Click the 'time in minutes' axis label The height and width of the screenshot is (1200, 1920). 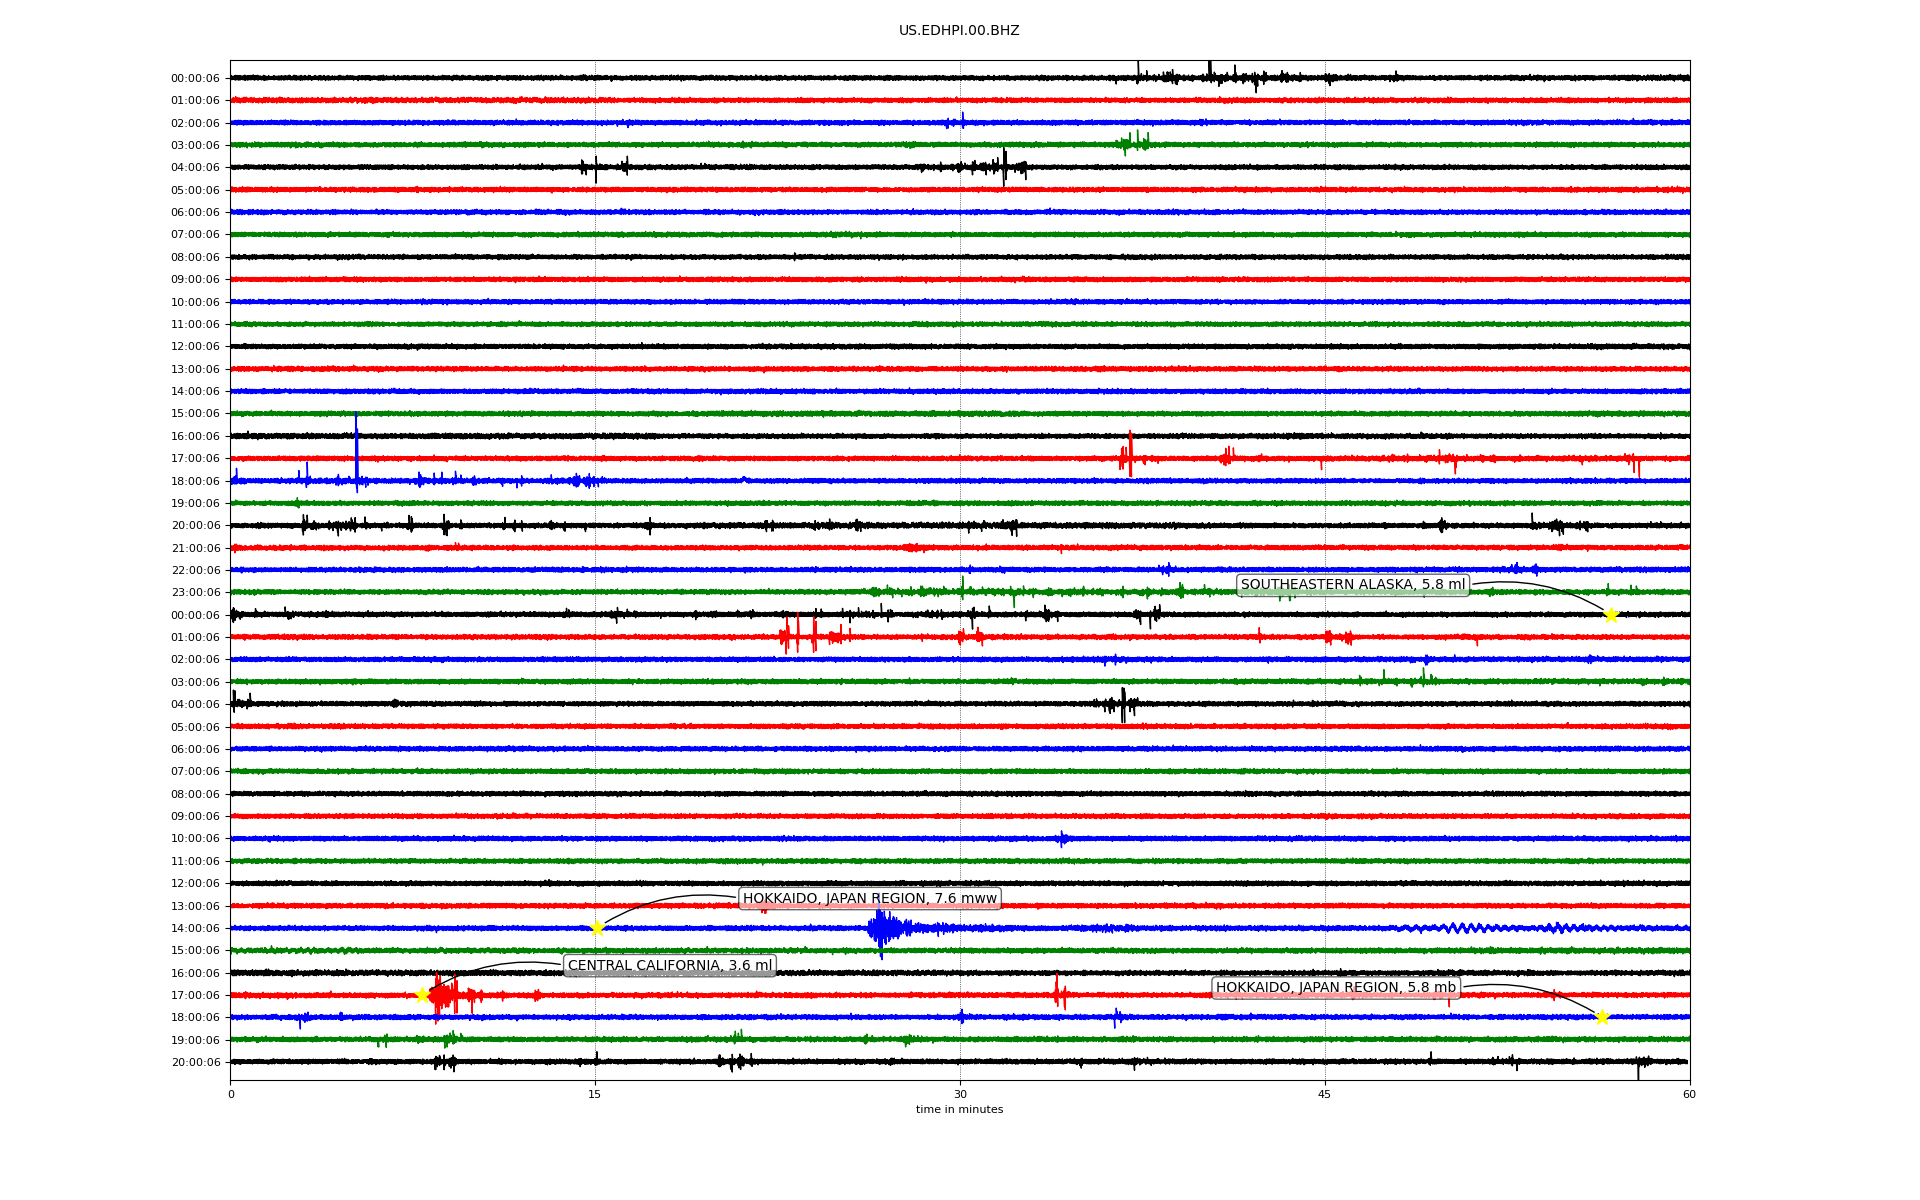(x=959, y=1109)
